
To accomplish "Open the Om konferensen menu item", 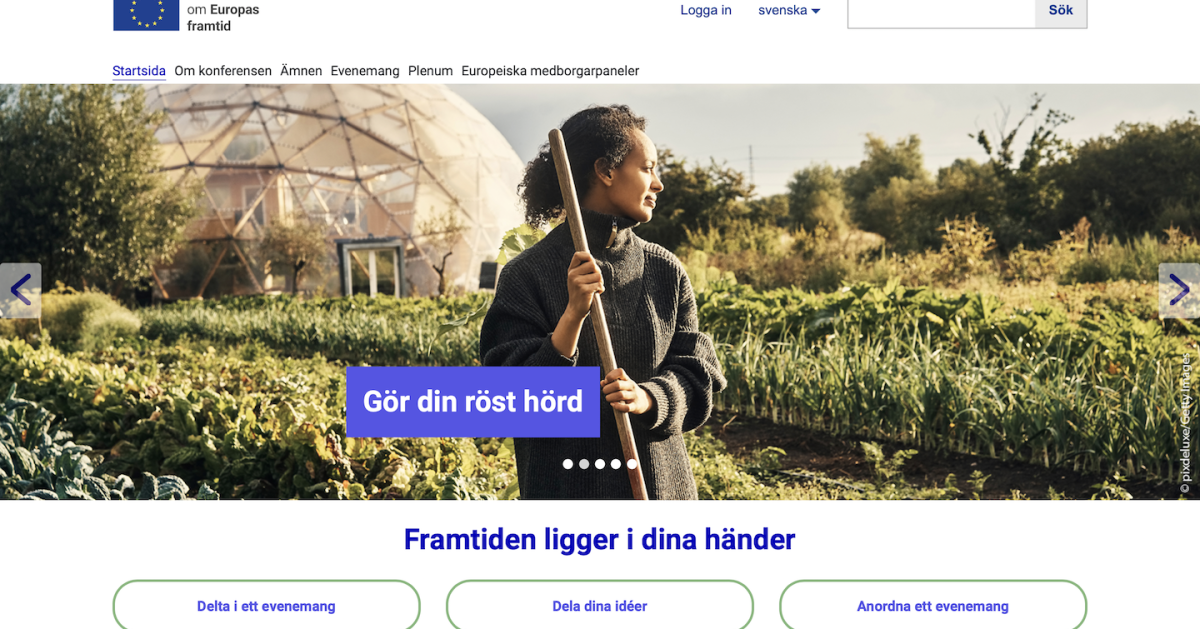I will pos(223,71).
